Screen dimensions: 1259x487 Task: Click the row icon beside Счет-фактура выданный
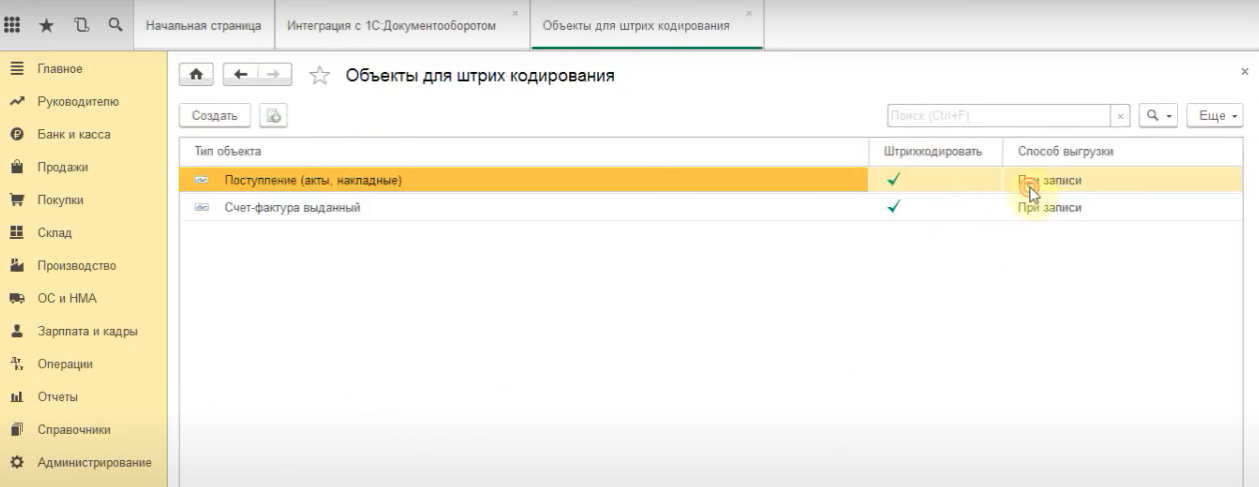[202, 208]
